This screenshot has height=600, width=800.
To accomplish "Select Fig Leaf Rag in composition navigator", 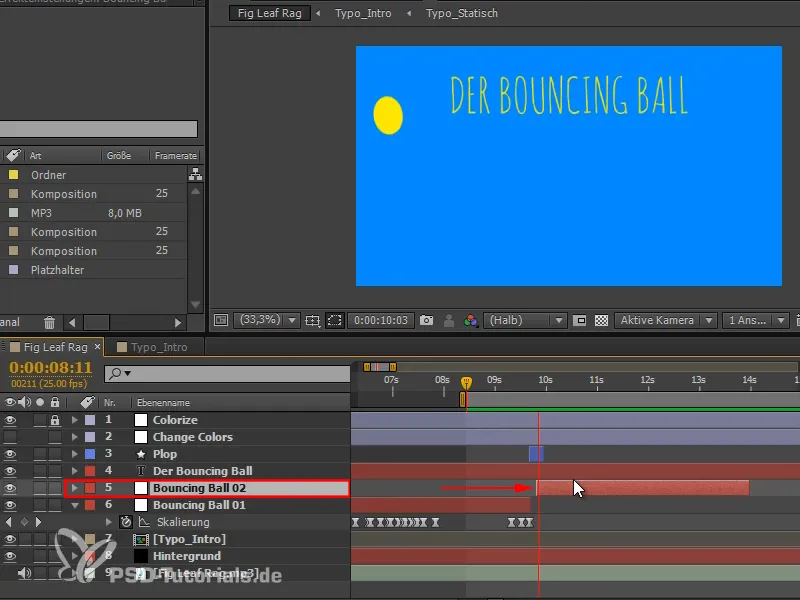I will point(269,13).
